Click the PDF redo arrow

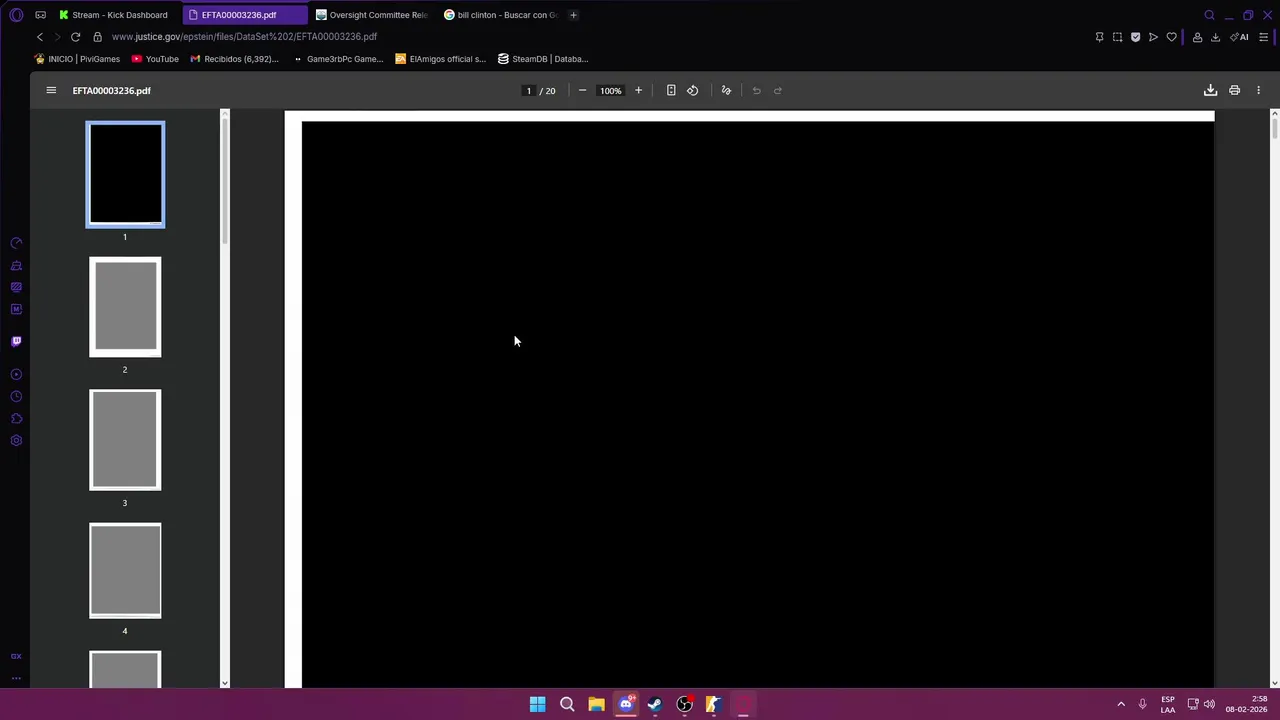click(778, 90)
